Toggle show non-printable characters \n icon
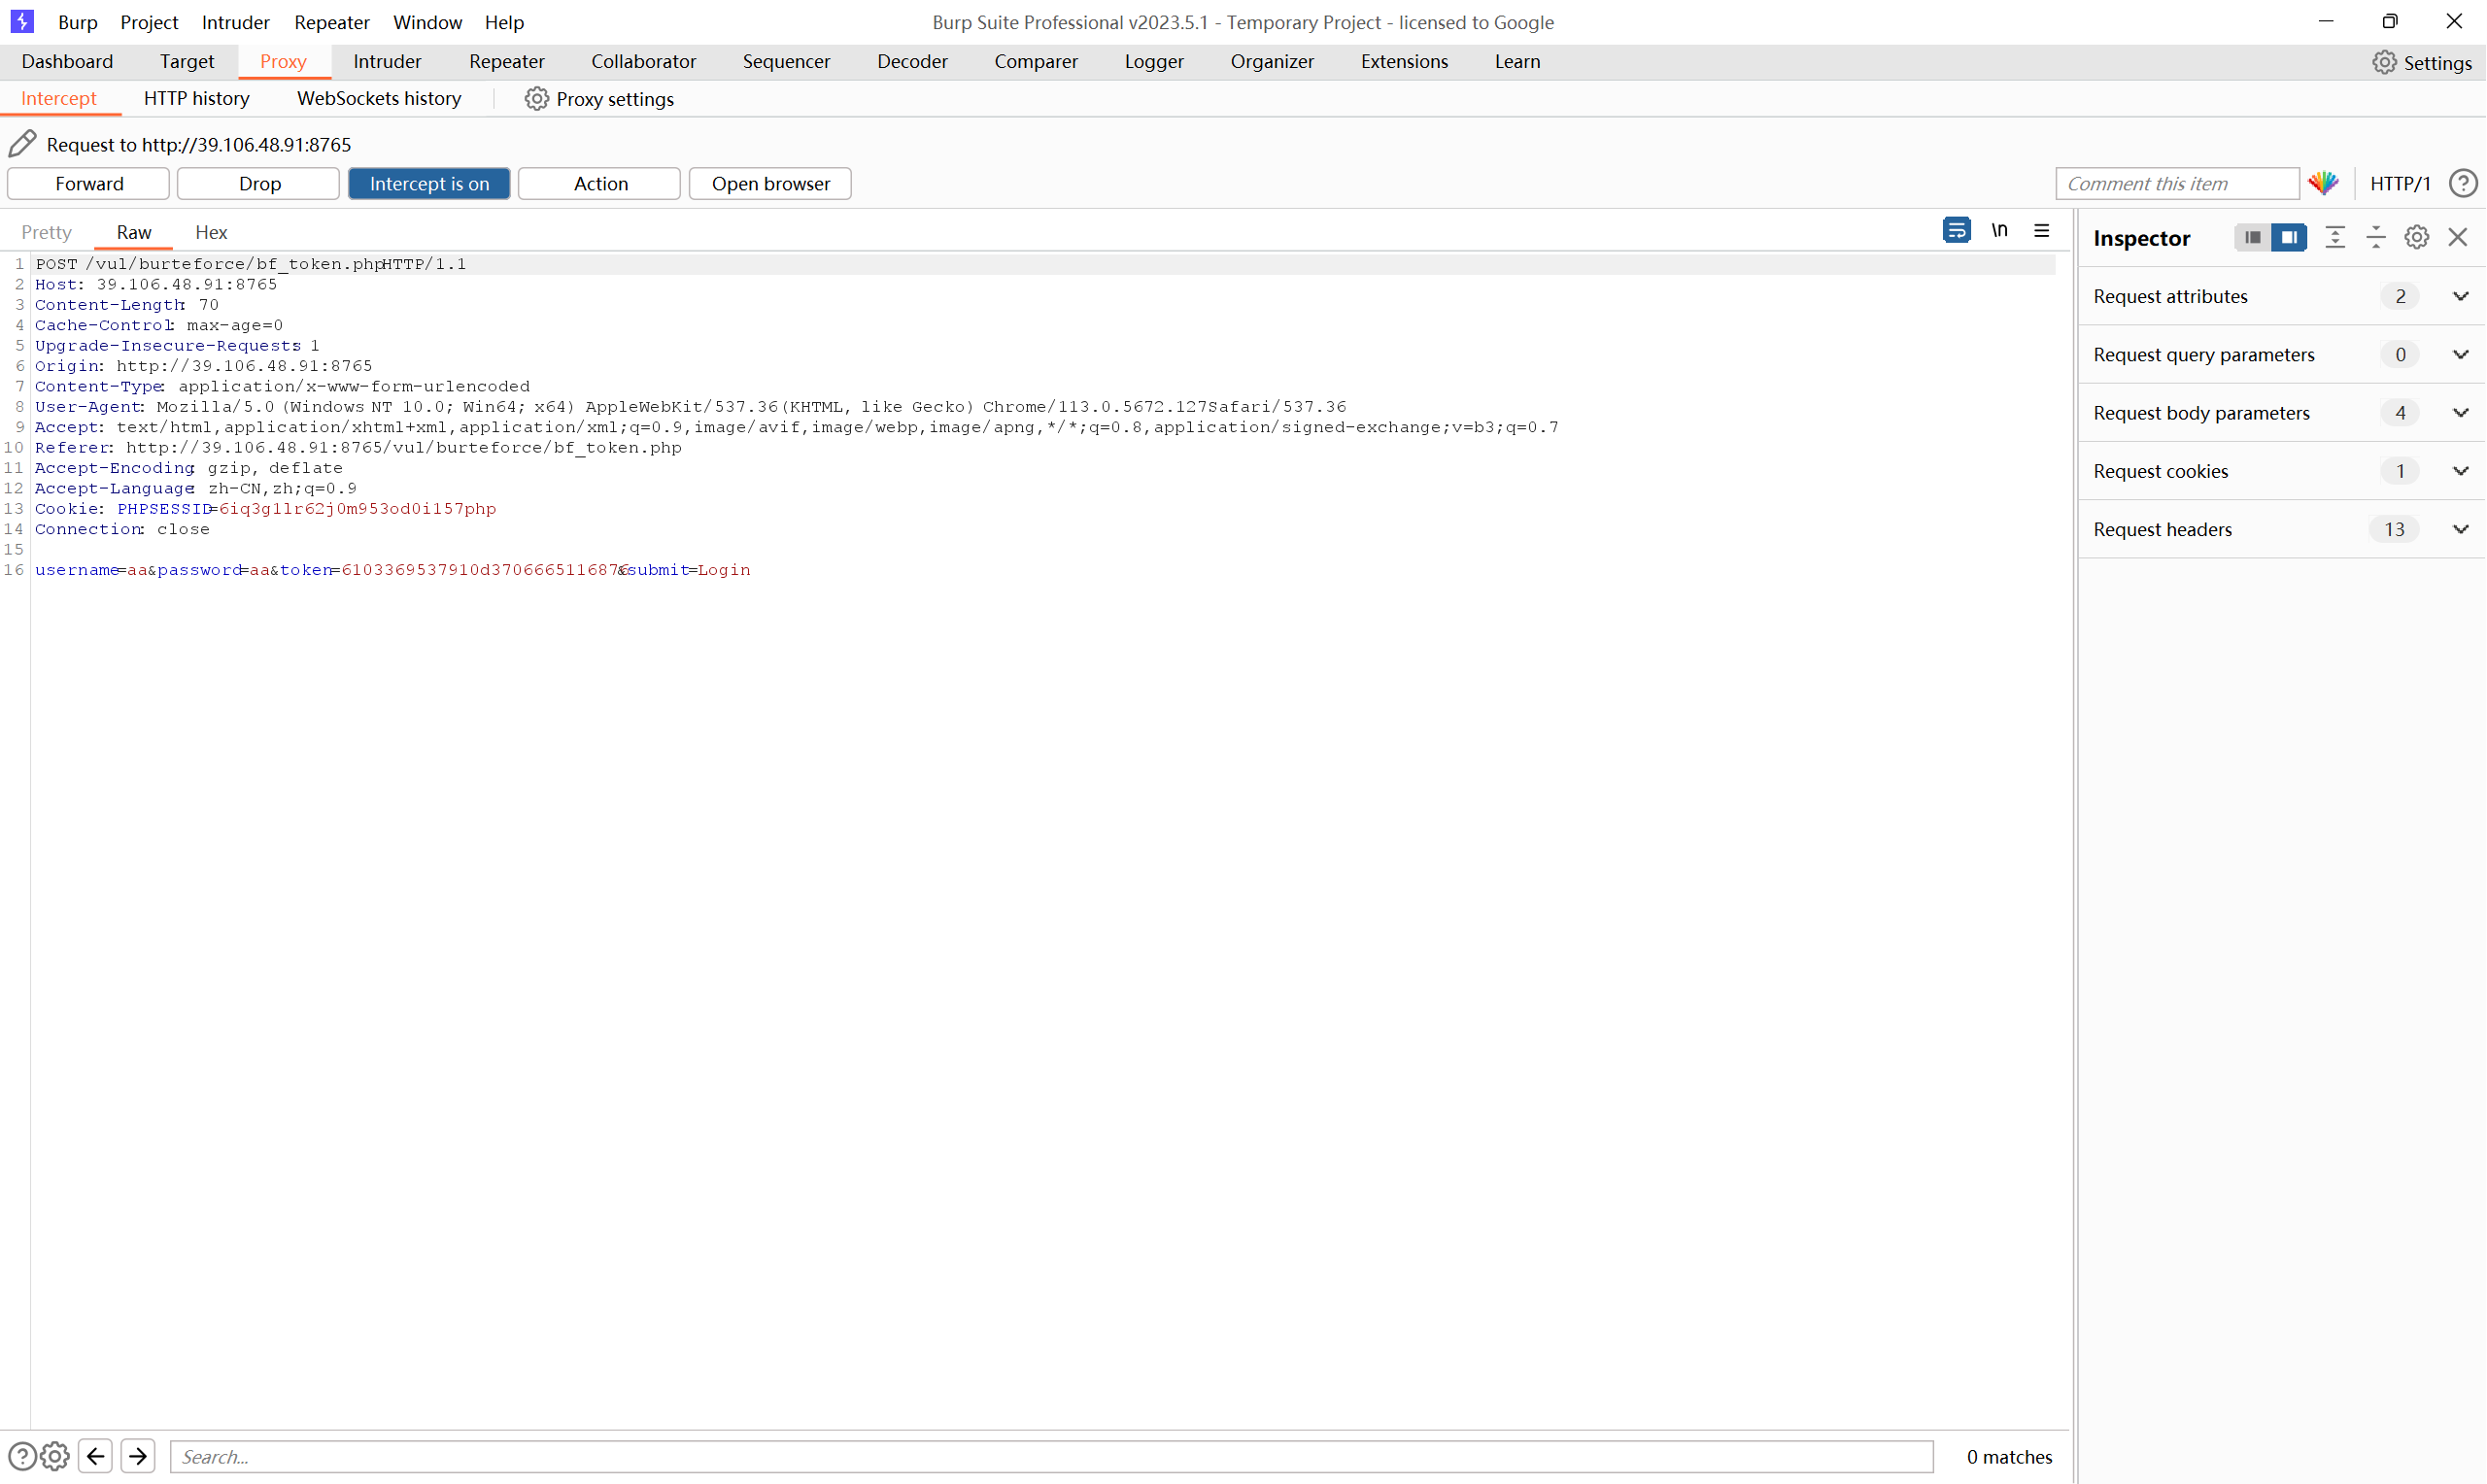The image size is (2487, 1484). coord(1999,231)
